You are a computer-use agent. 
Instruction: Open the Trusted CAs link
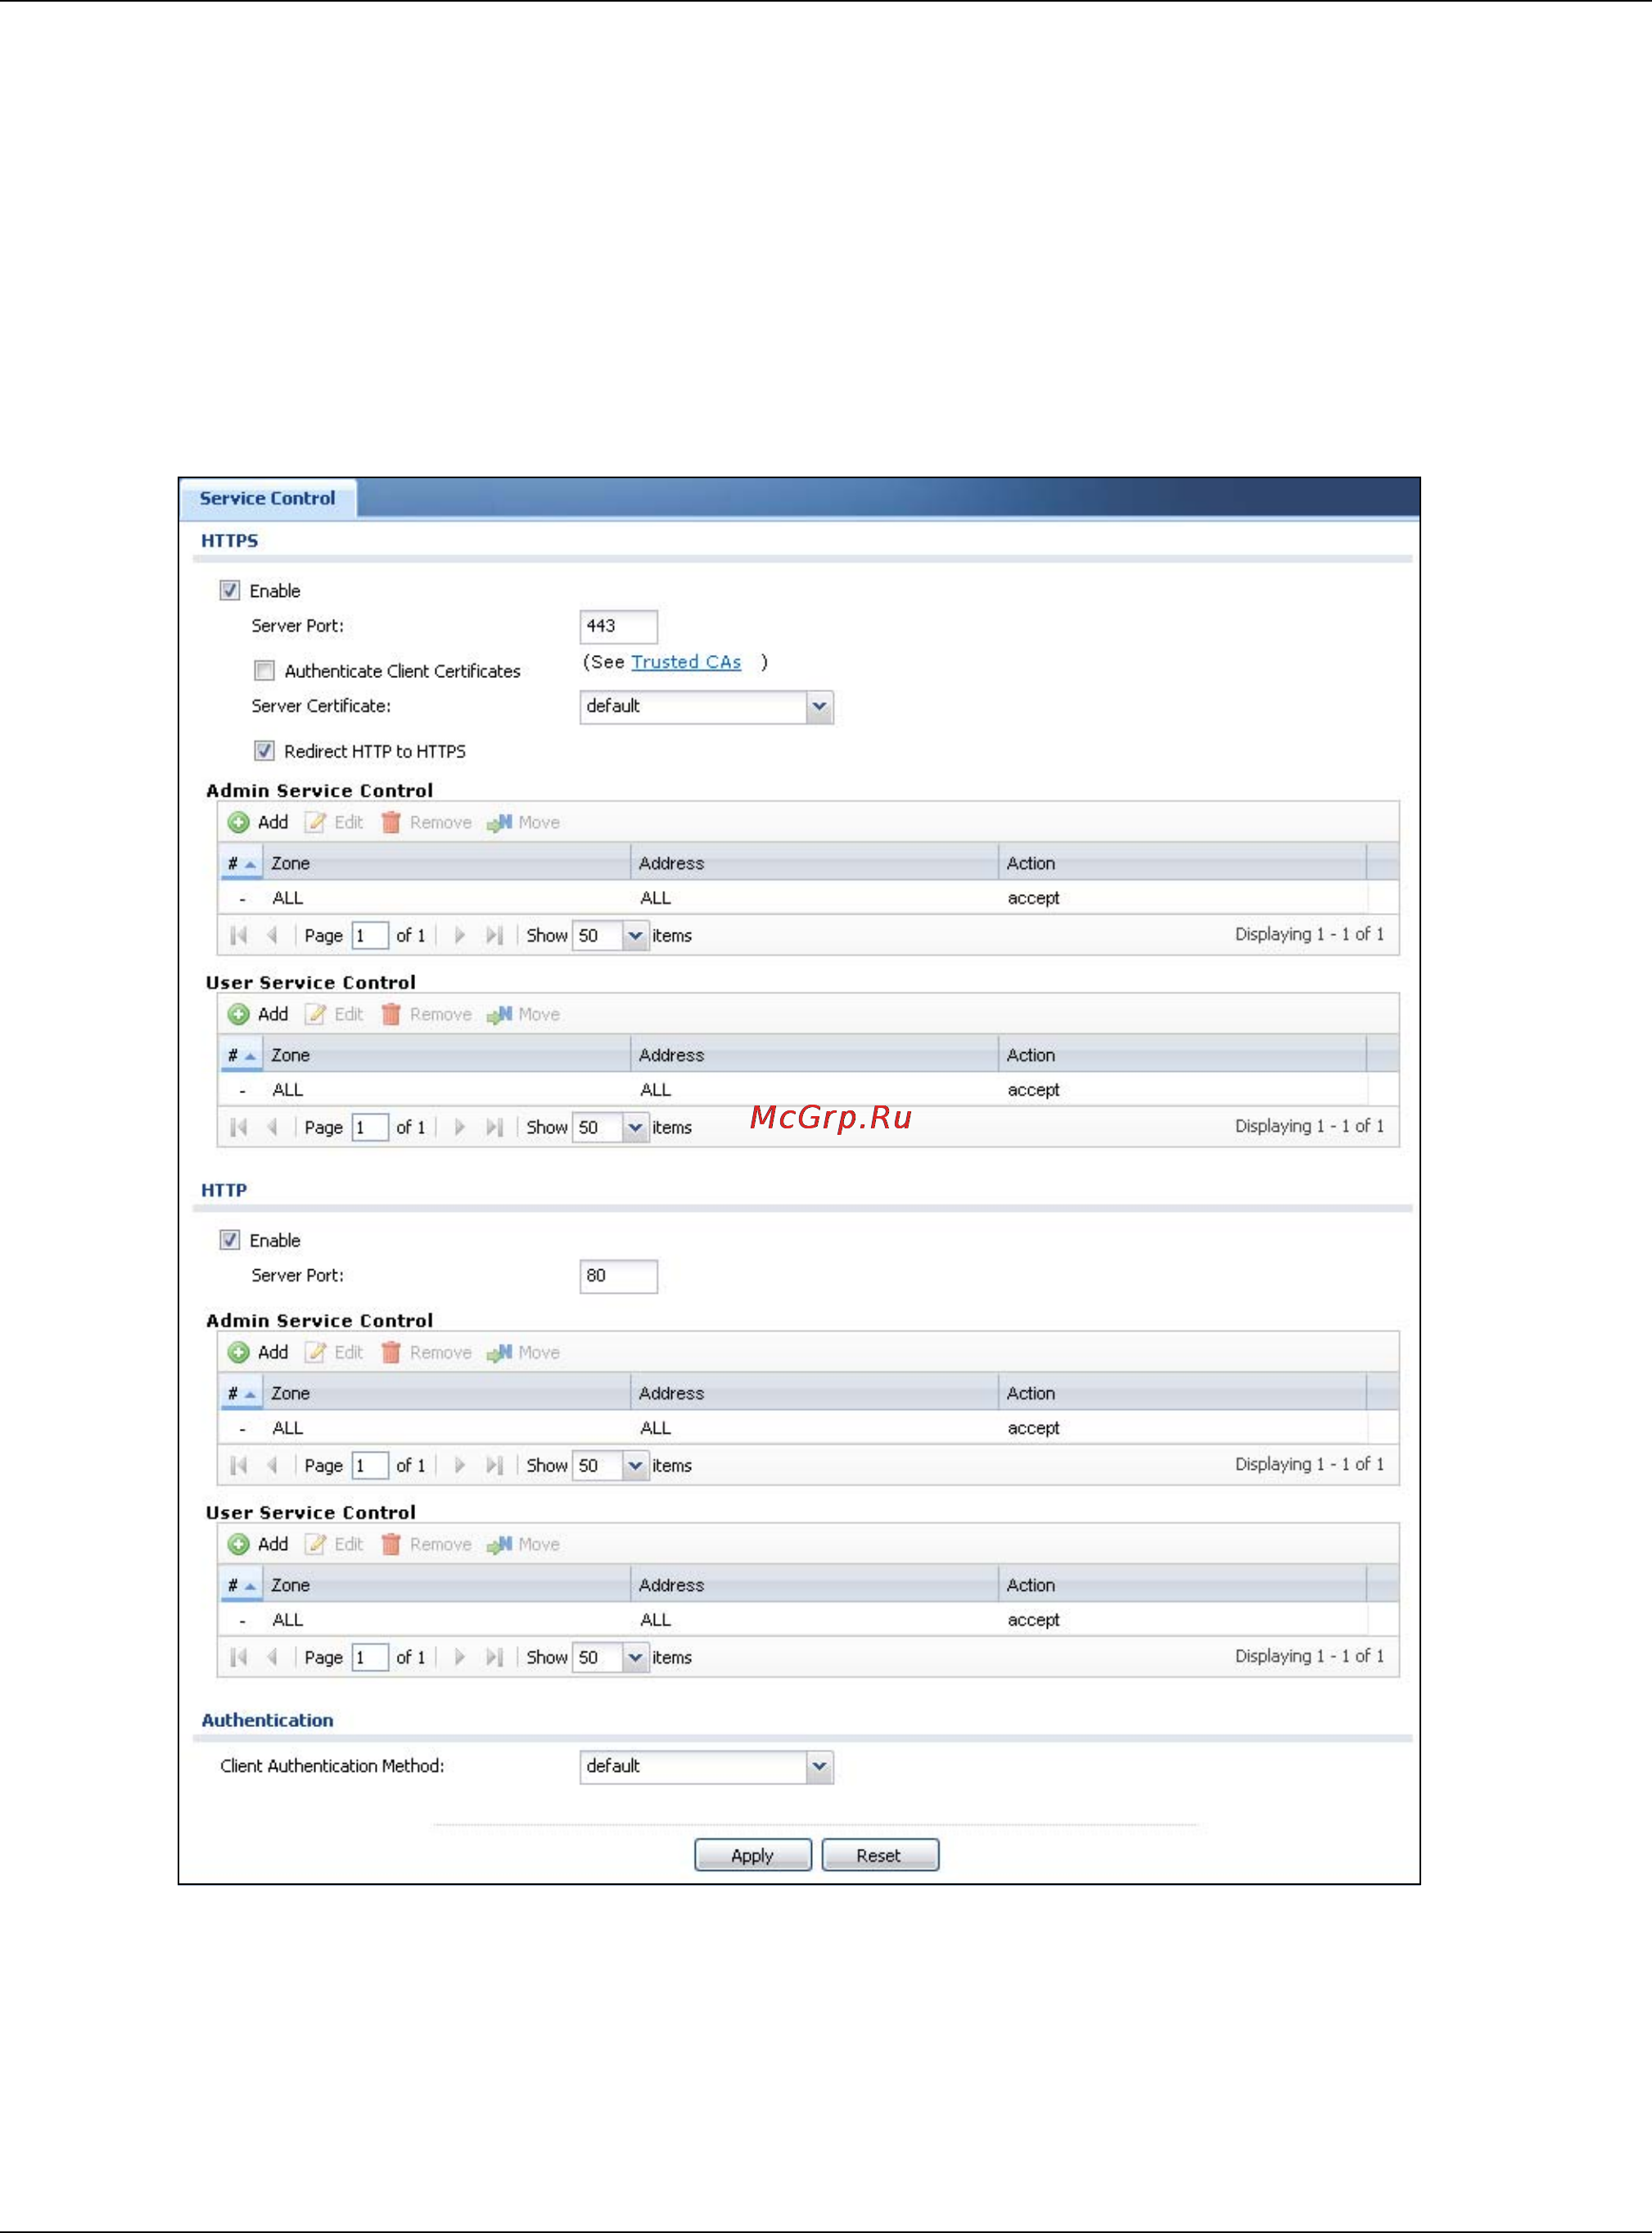pos(686,662)
